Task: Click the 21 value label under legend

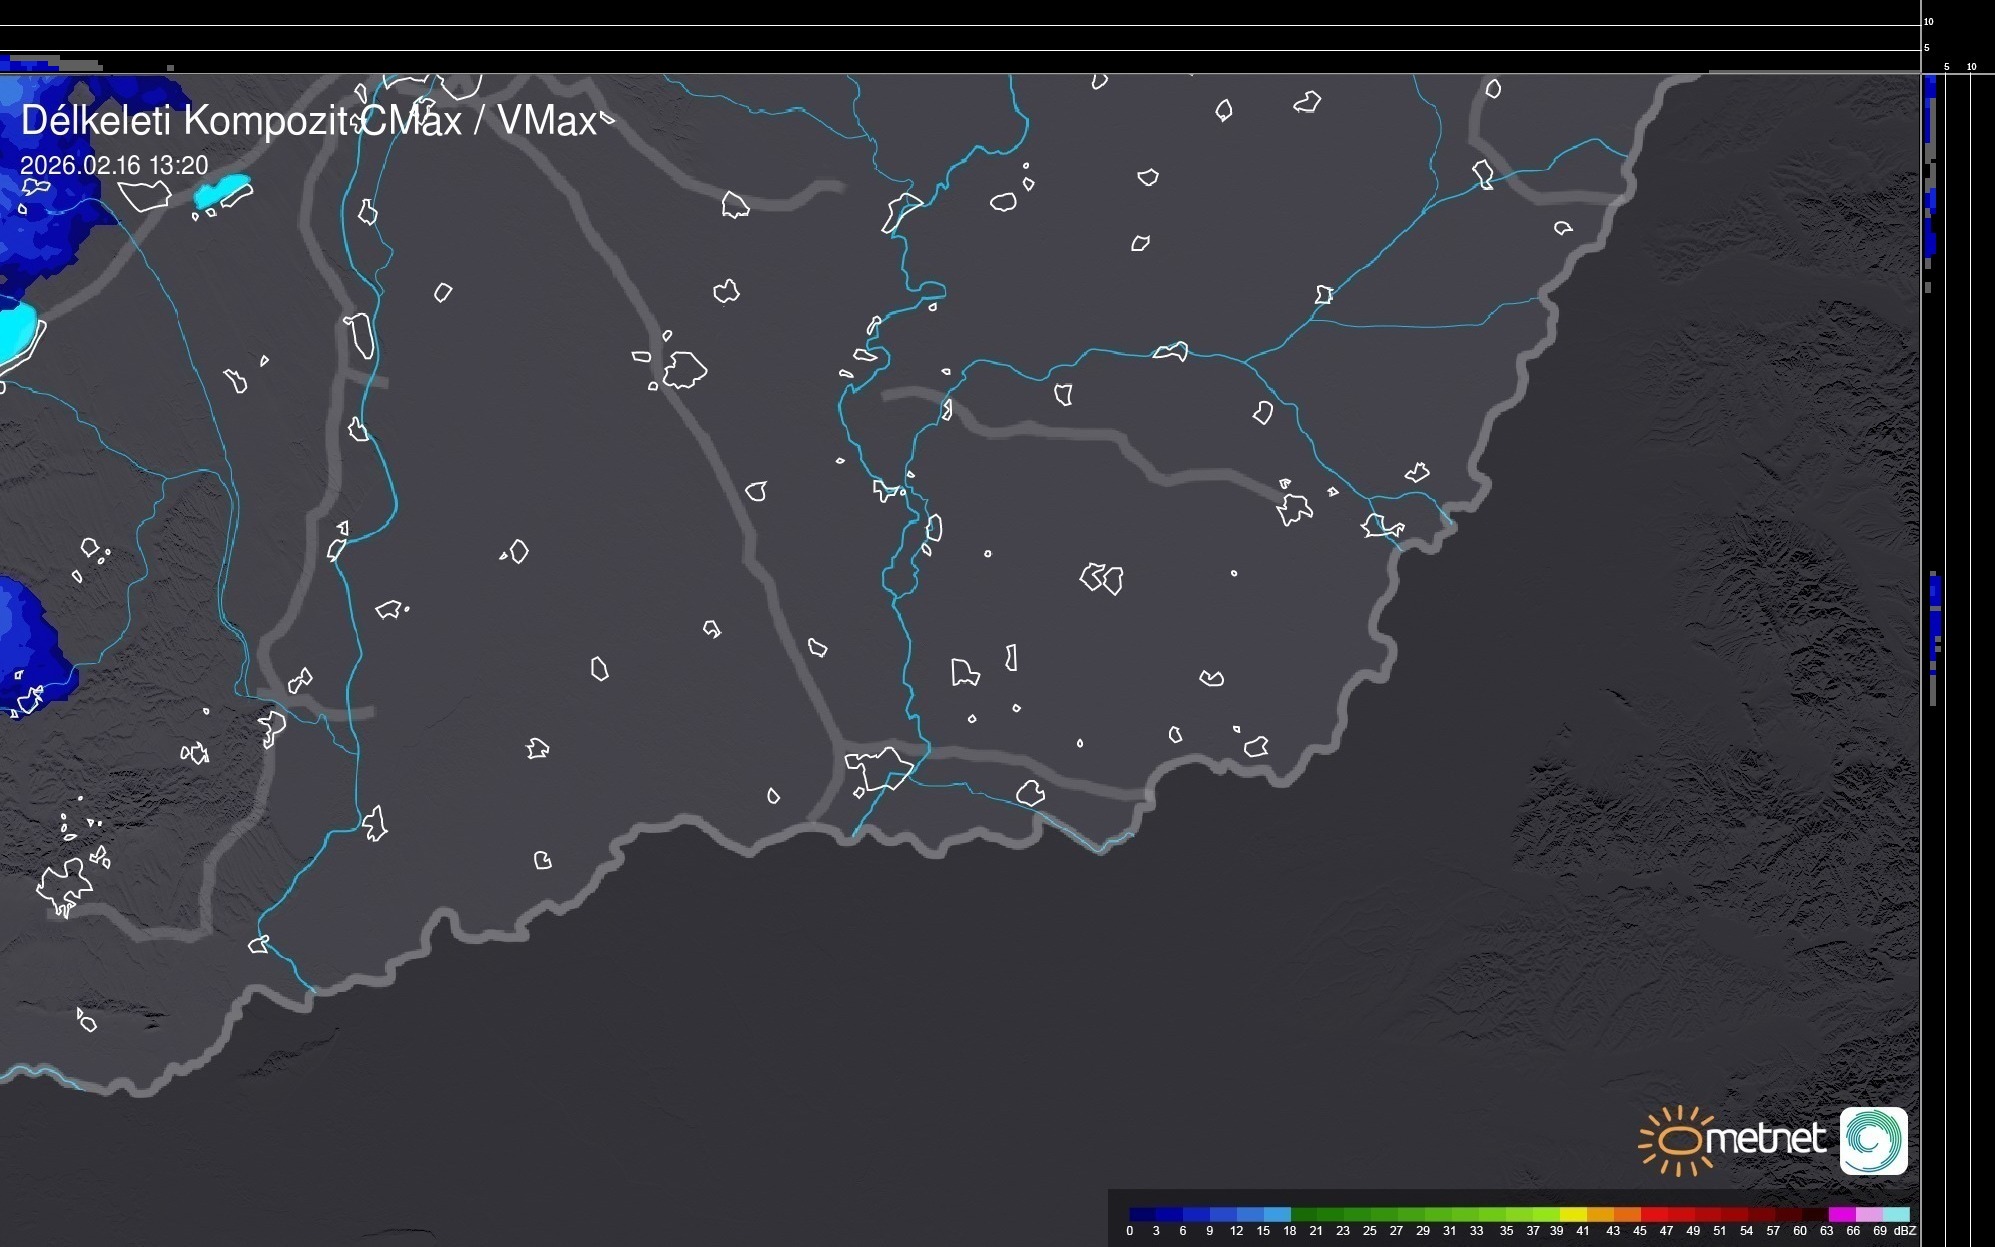Action: tap(1316, 1231)
